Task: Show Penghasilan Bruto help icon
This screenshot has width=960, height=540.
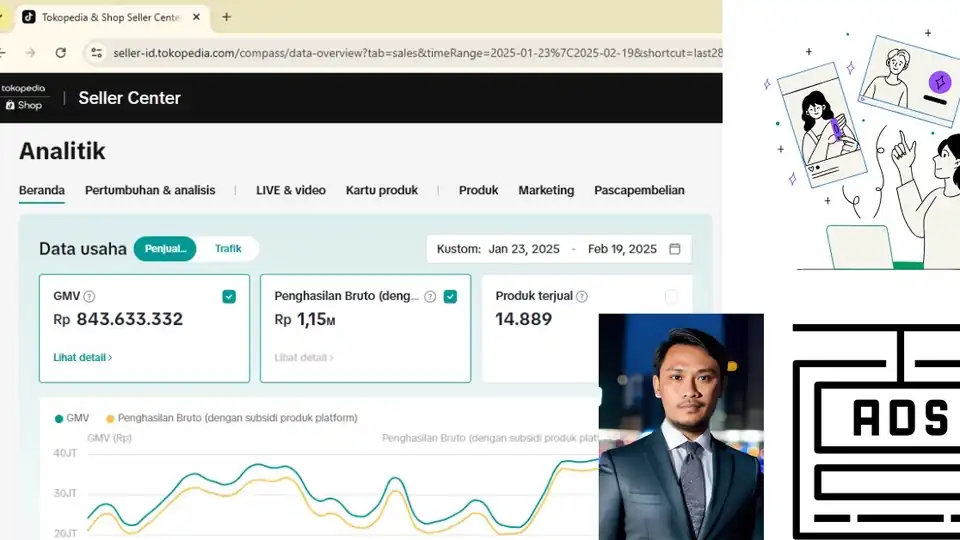Action: 430,297
